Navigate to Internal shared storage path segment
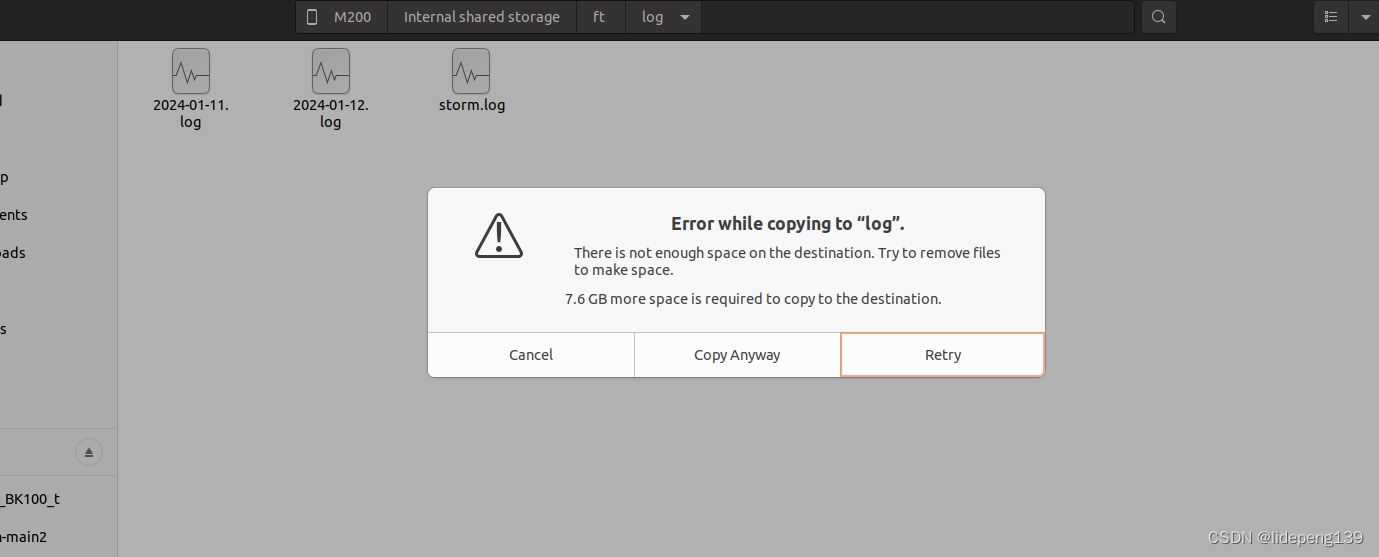The width and height of the screenshot is (1379, 557). (481, 17)
